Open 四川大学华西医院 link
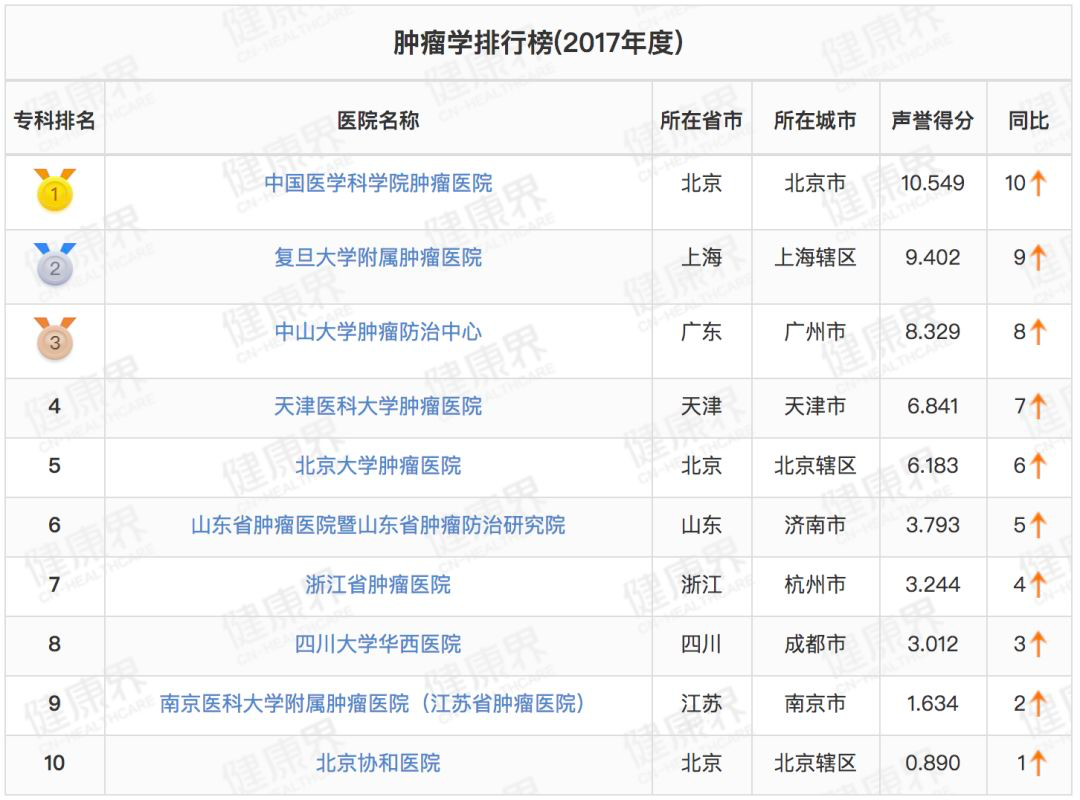The image size is (1080, 800). point(378,644)
